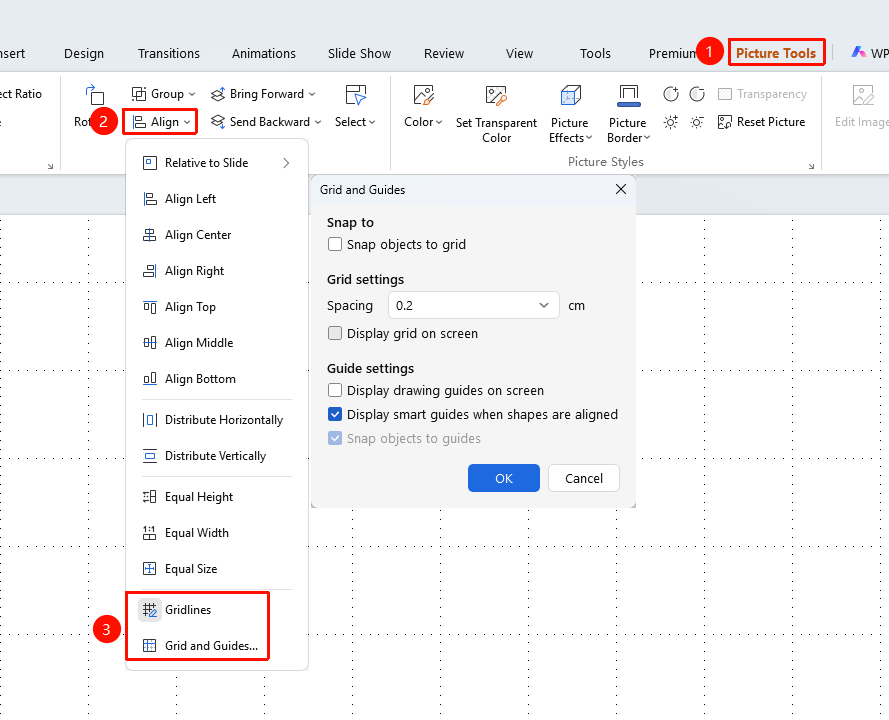Click the Align dropdown button
Screen dimensions: 889x720
pyautogui.click(x=160, y=122)
